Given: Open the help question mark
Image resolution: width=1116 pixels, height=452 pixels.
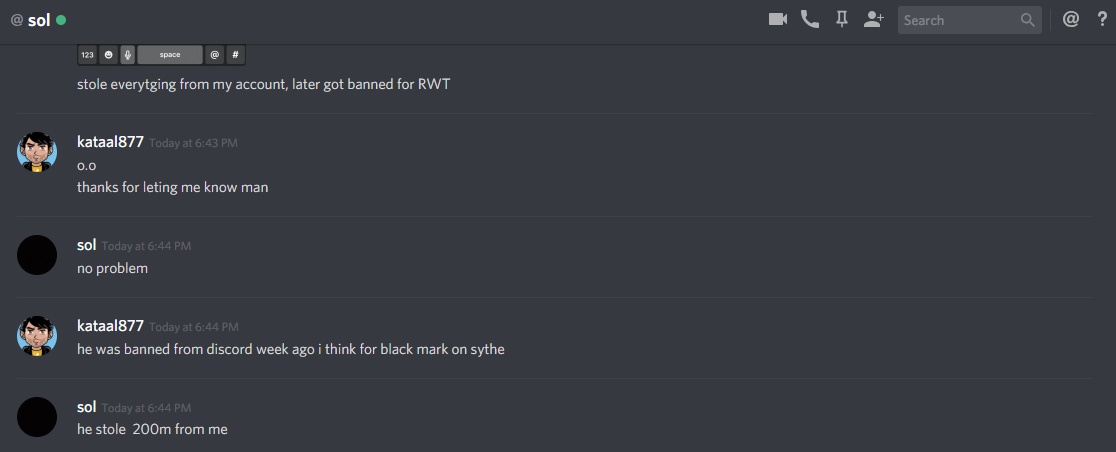Looking at the screenshot, I should click(x=1102, y=19).
